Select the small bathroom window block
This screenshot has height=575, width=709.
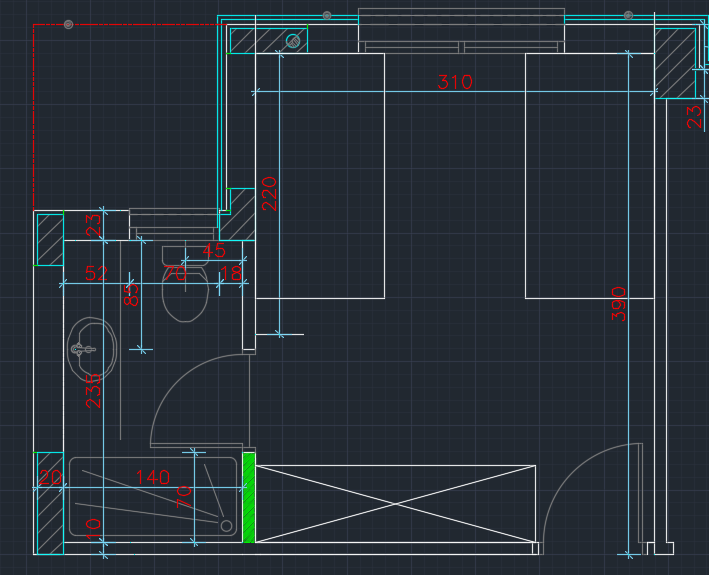pos(174,224)
